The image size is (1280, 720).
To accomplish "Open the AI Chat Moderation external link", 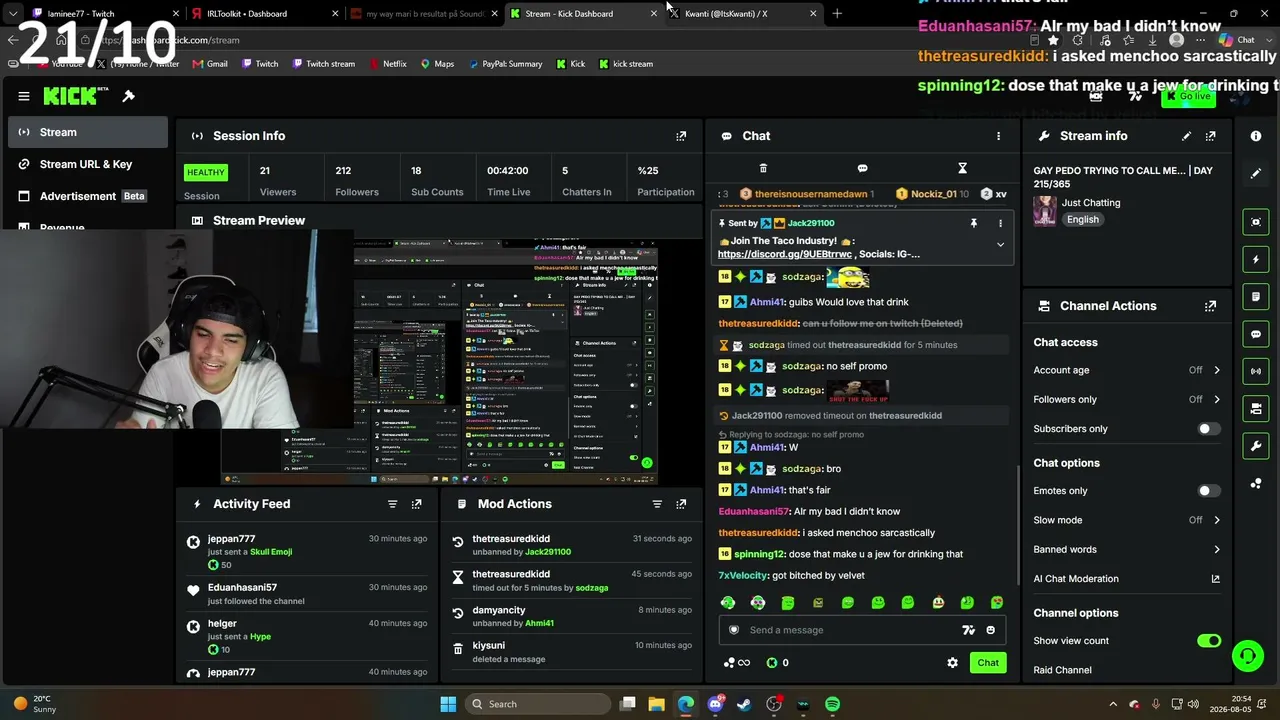I will coord(1216,579).
